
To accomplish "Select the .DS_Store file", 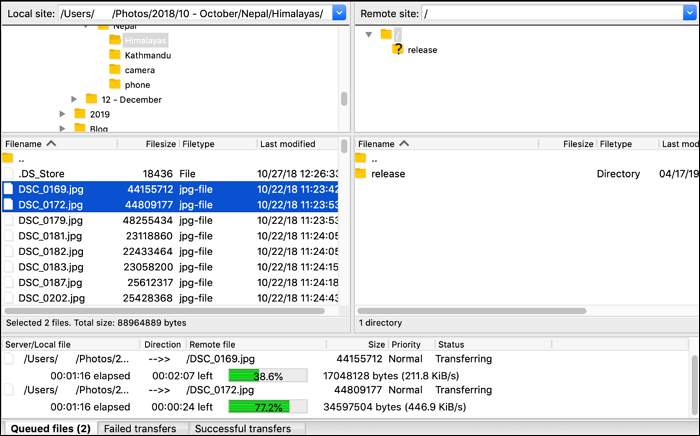I will point(170,174).
